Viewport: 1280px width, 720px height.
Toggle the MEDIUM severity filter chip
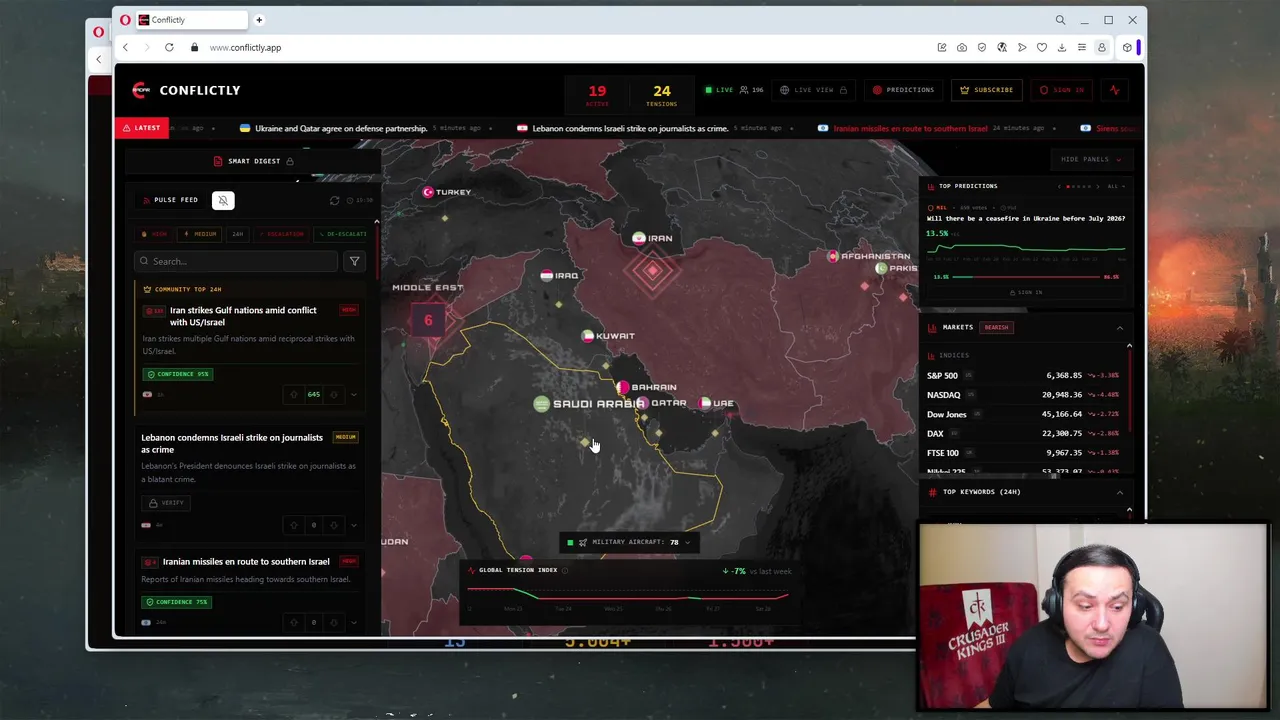pos(201,234)
